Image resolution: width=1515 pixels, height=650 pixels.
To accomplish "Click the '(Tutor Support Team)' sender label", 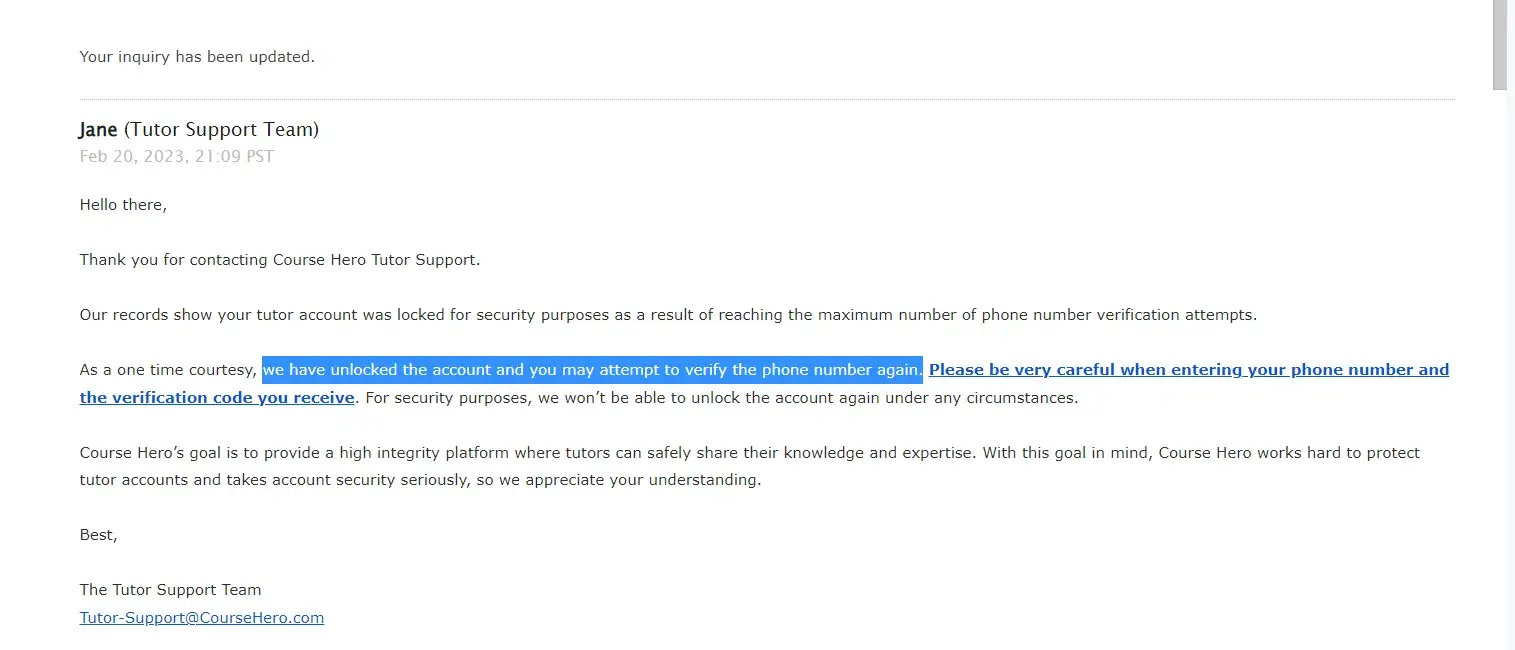I will tap(221, 130).
